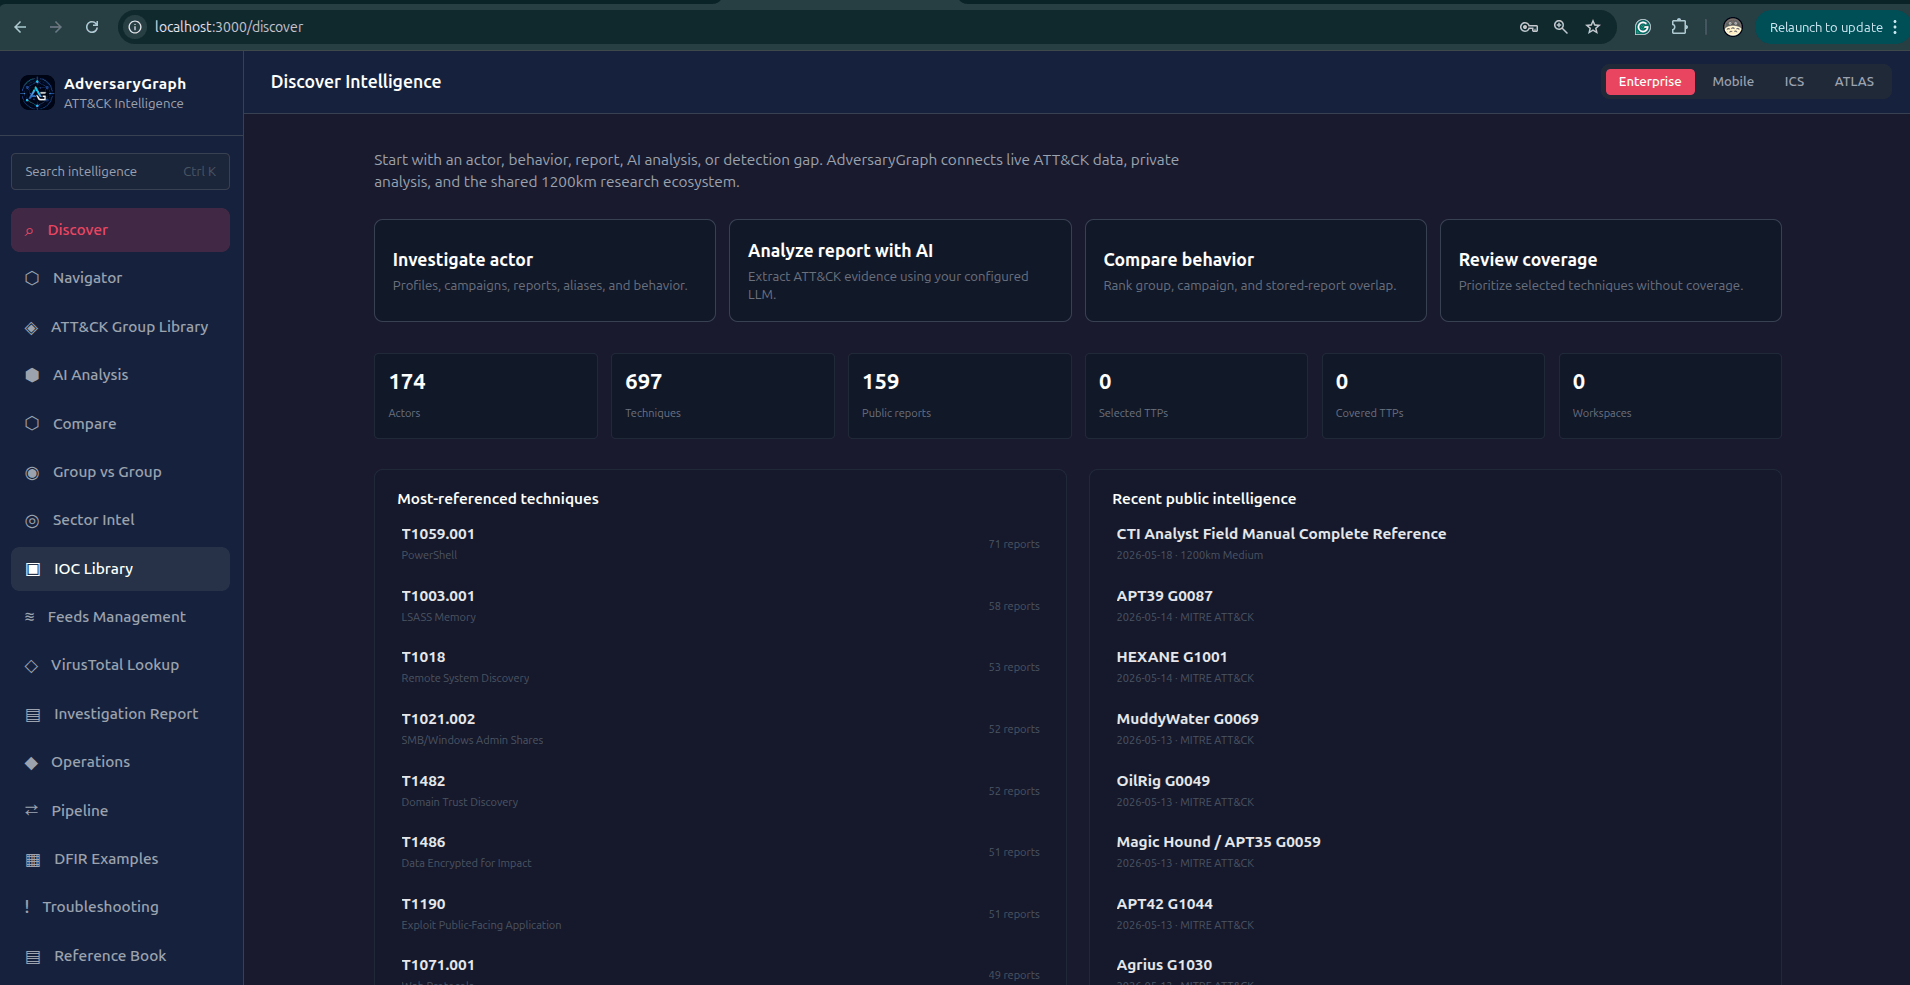Go back with the browser back arrow
This screenshot has width=1910, height=985.
pos(20,27)
